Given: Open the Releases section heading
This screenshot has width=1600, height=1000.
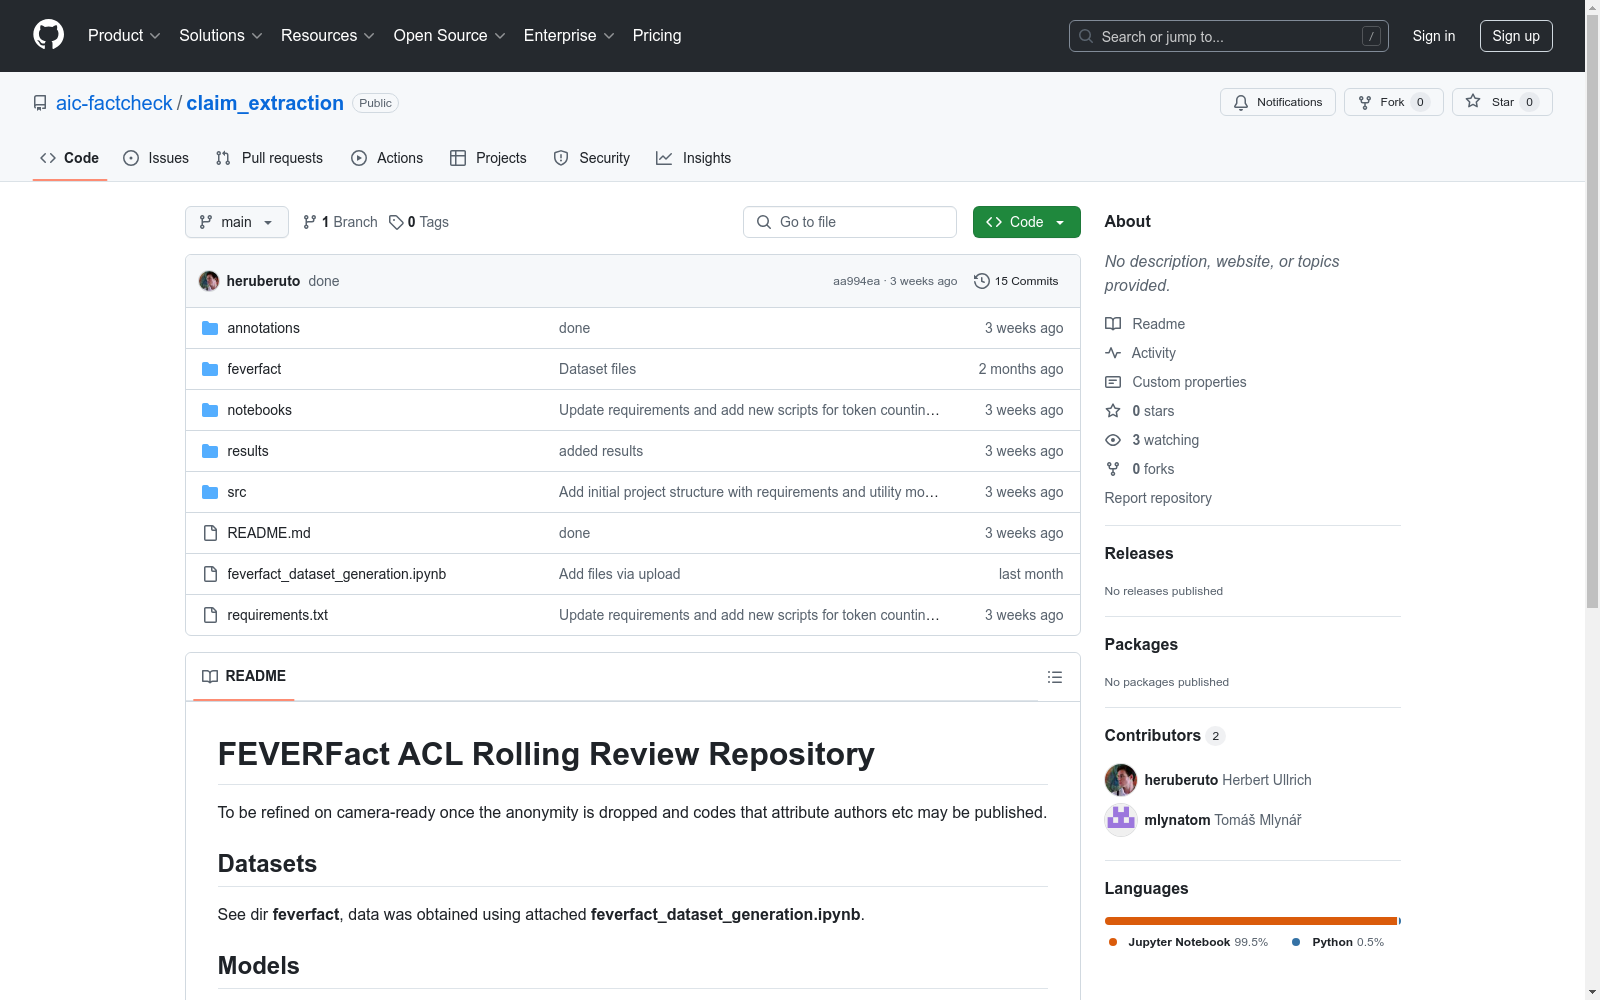Looking at the screenshot, I should pos(1139,553).
